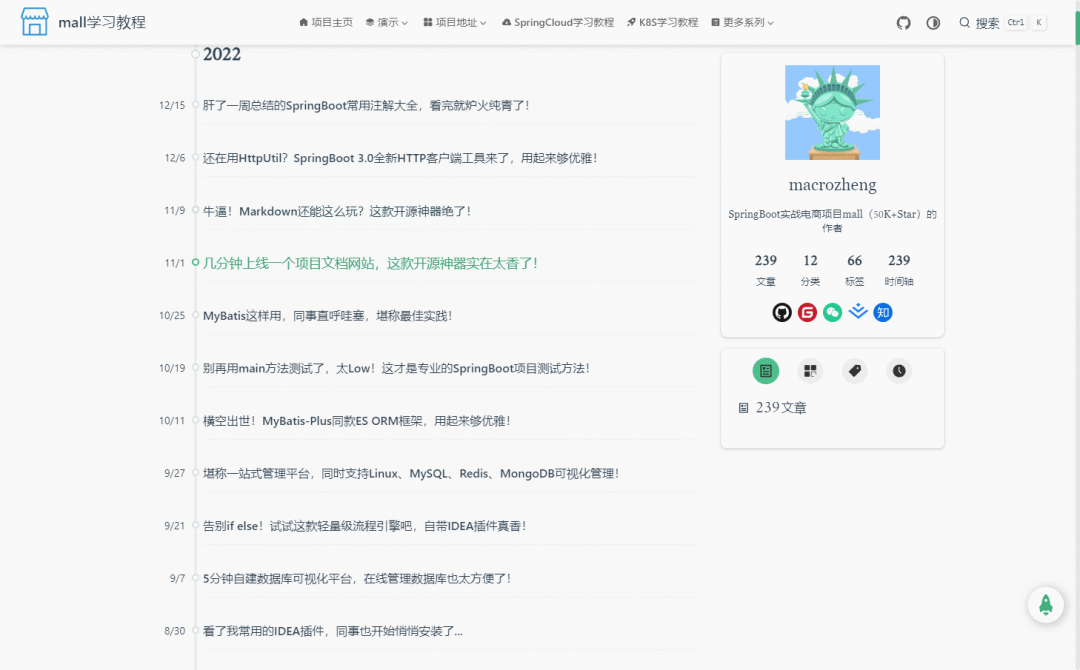This screenshot has height=670, width=1080.
Task: Click the rocket back-to-top button
Action: pyautogui.click(x=1046, y=605)
